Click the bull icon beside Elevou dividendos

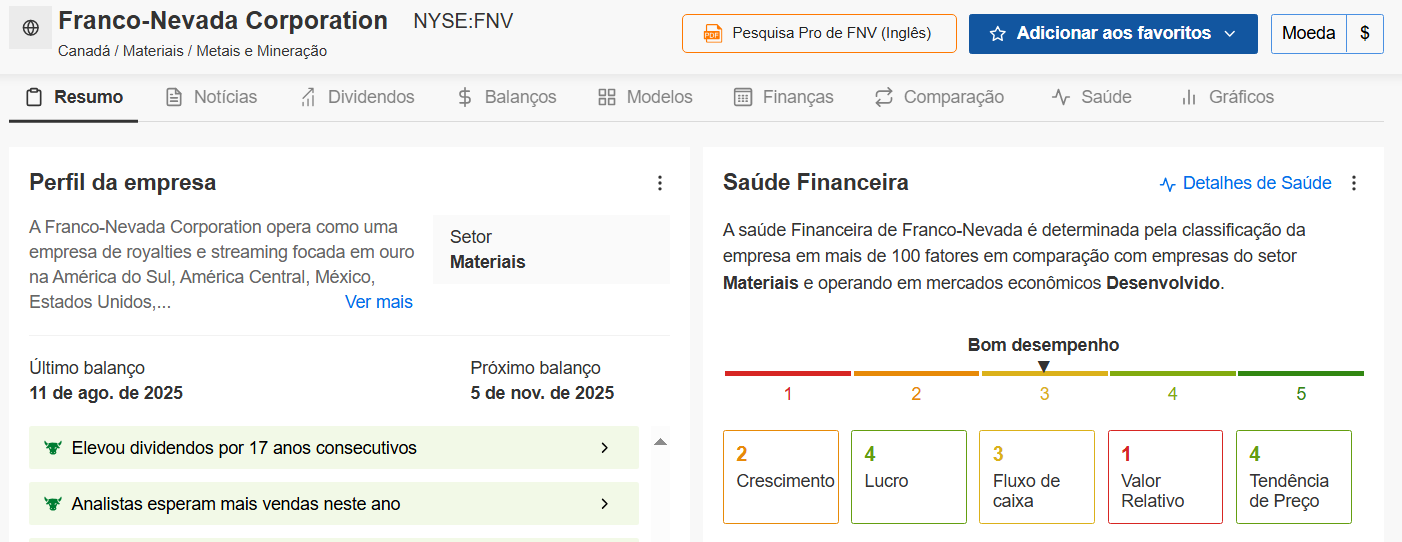point(53,448)
